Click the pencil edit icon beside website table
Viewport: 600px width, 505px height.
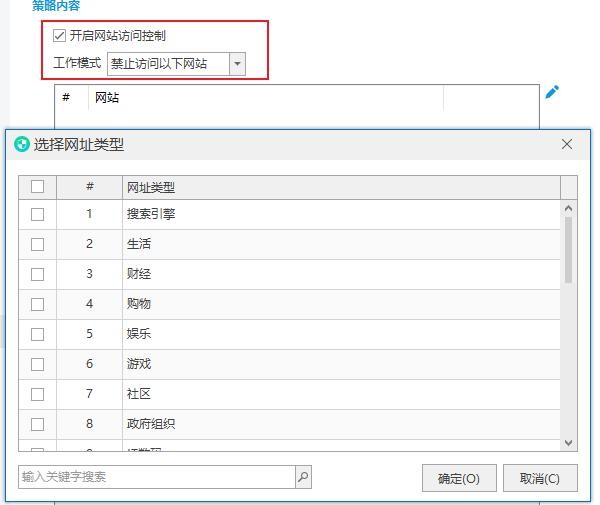(552, 92)
